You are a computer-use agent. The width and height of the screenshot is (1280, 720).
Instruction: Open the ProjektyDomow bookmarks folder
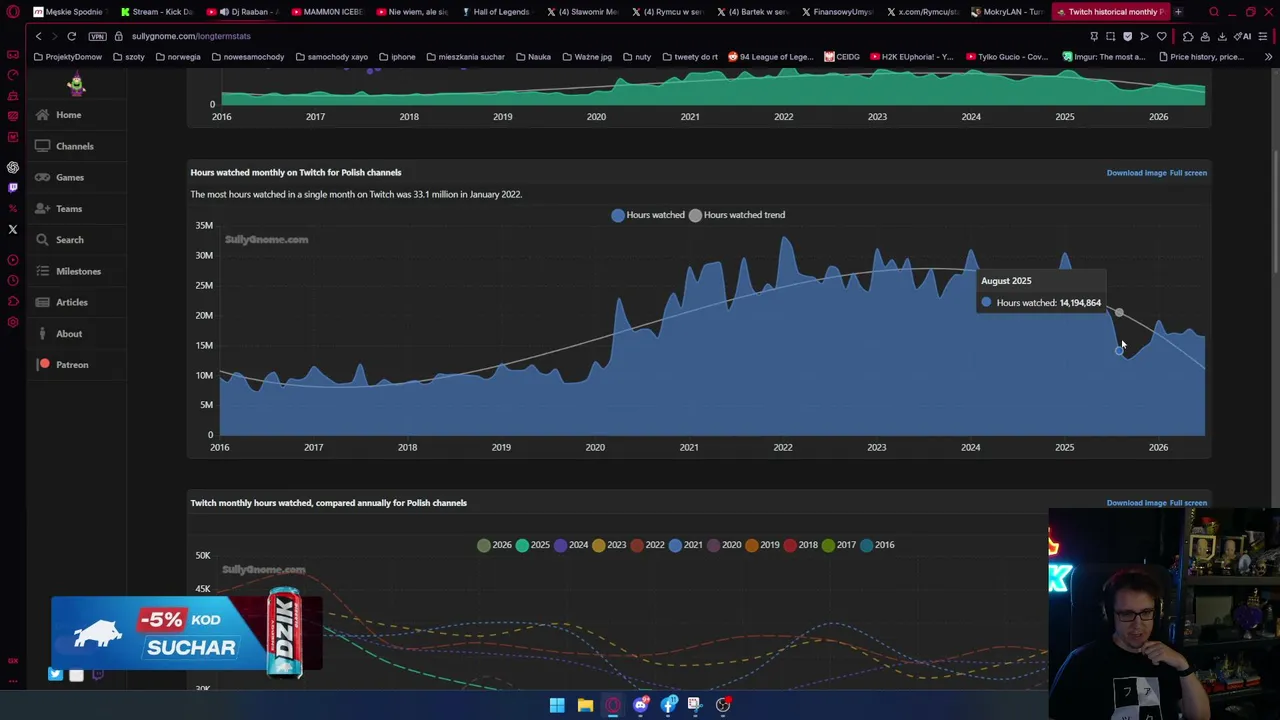pyautogui.click(x=68, y=57)
